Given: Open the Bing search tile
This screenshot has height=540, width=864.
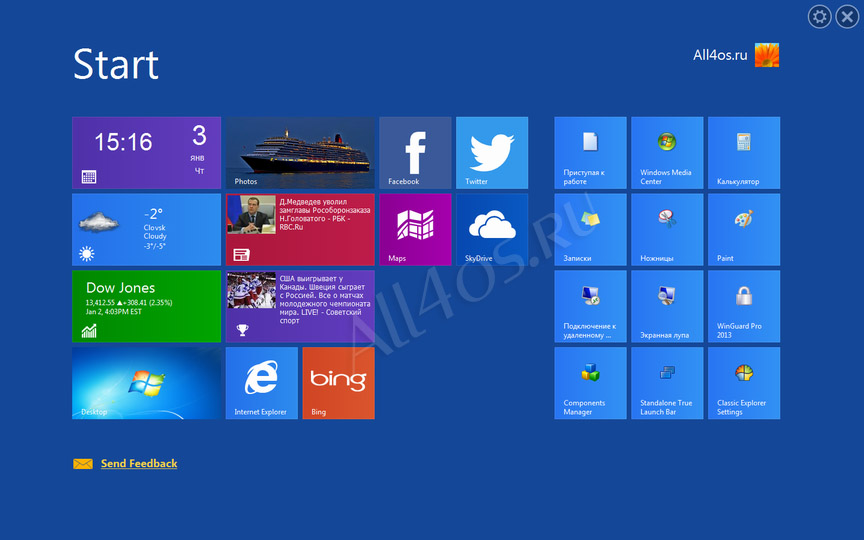Looking at the screenshot, I should 338,383.
